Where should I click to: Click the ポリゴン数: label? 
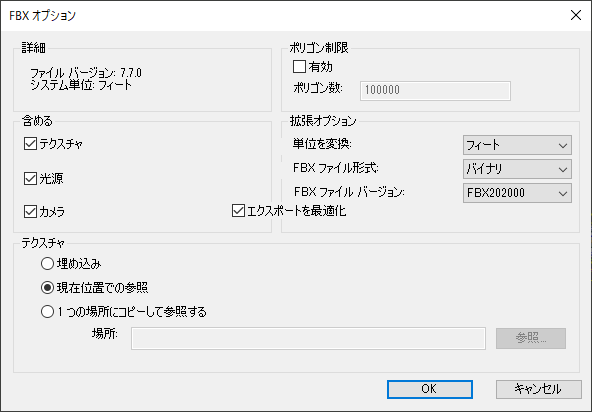[318, 88]
